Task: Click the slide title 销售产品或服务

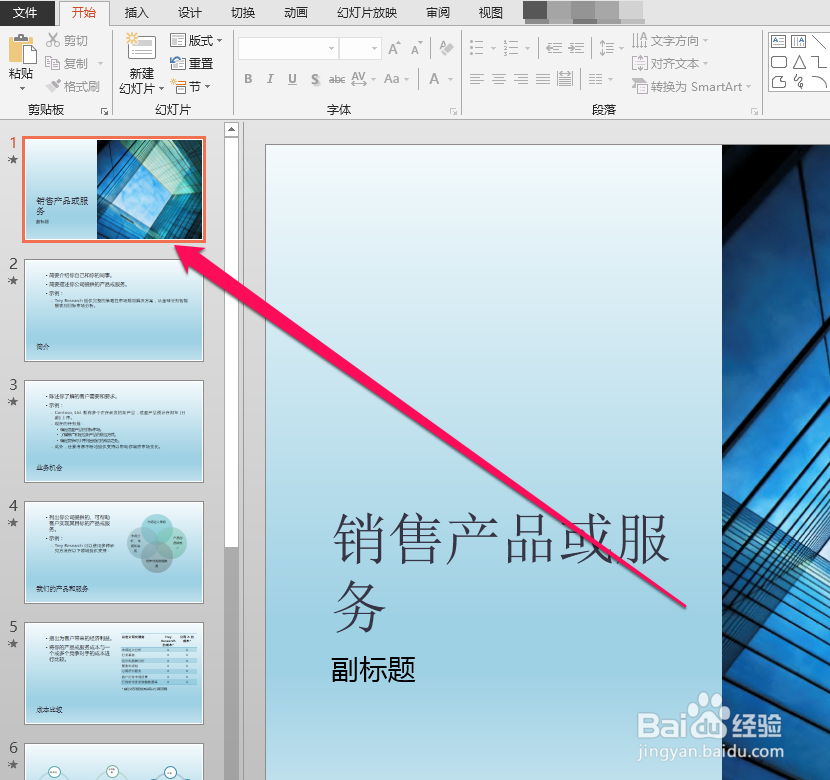Action: click(500, 573)
